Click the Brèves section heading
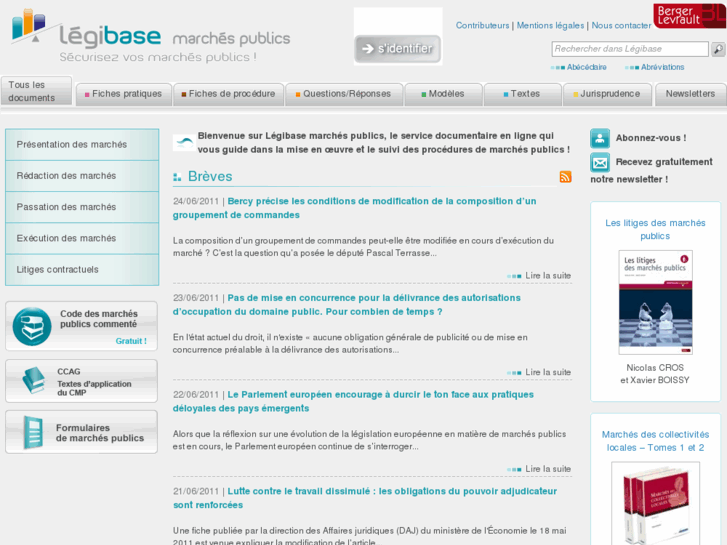Image resolution: width=727 pixels, height=545 pixels. (x=210, y=177)
